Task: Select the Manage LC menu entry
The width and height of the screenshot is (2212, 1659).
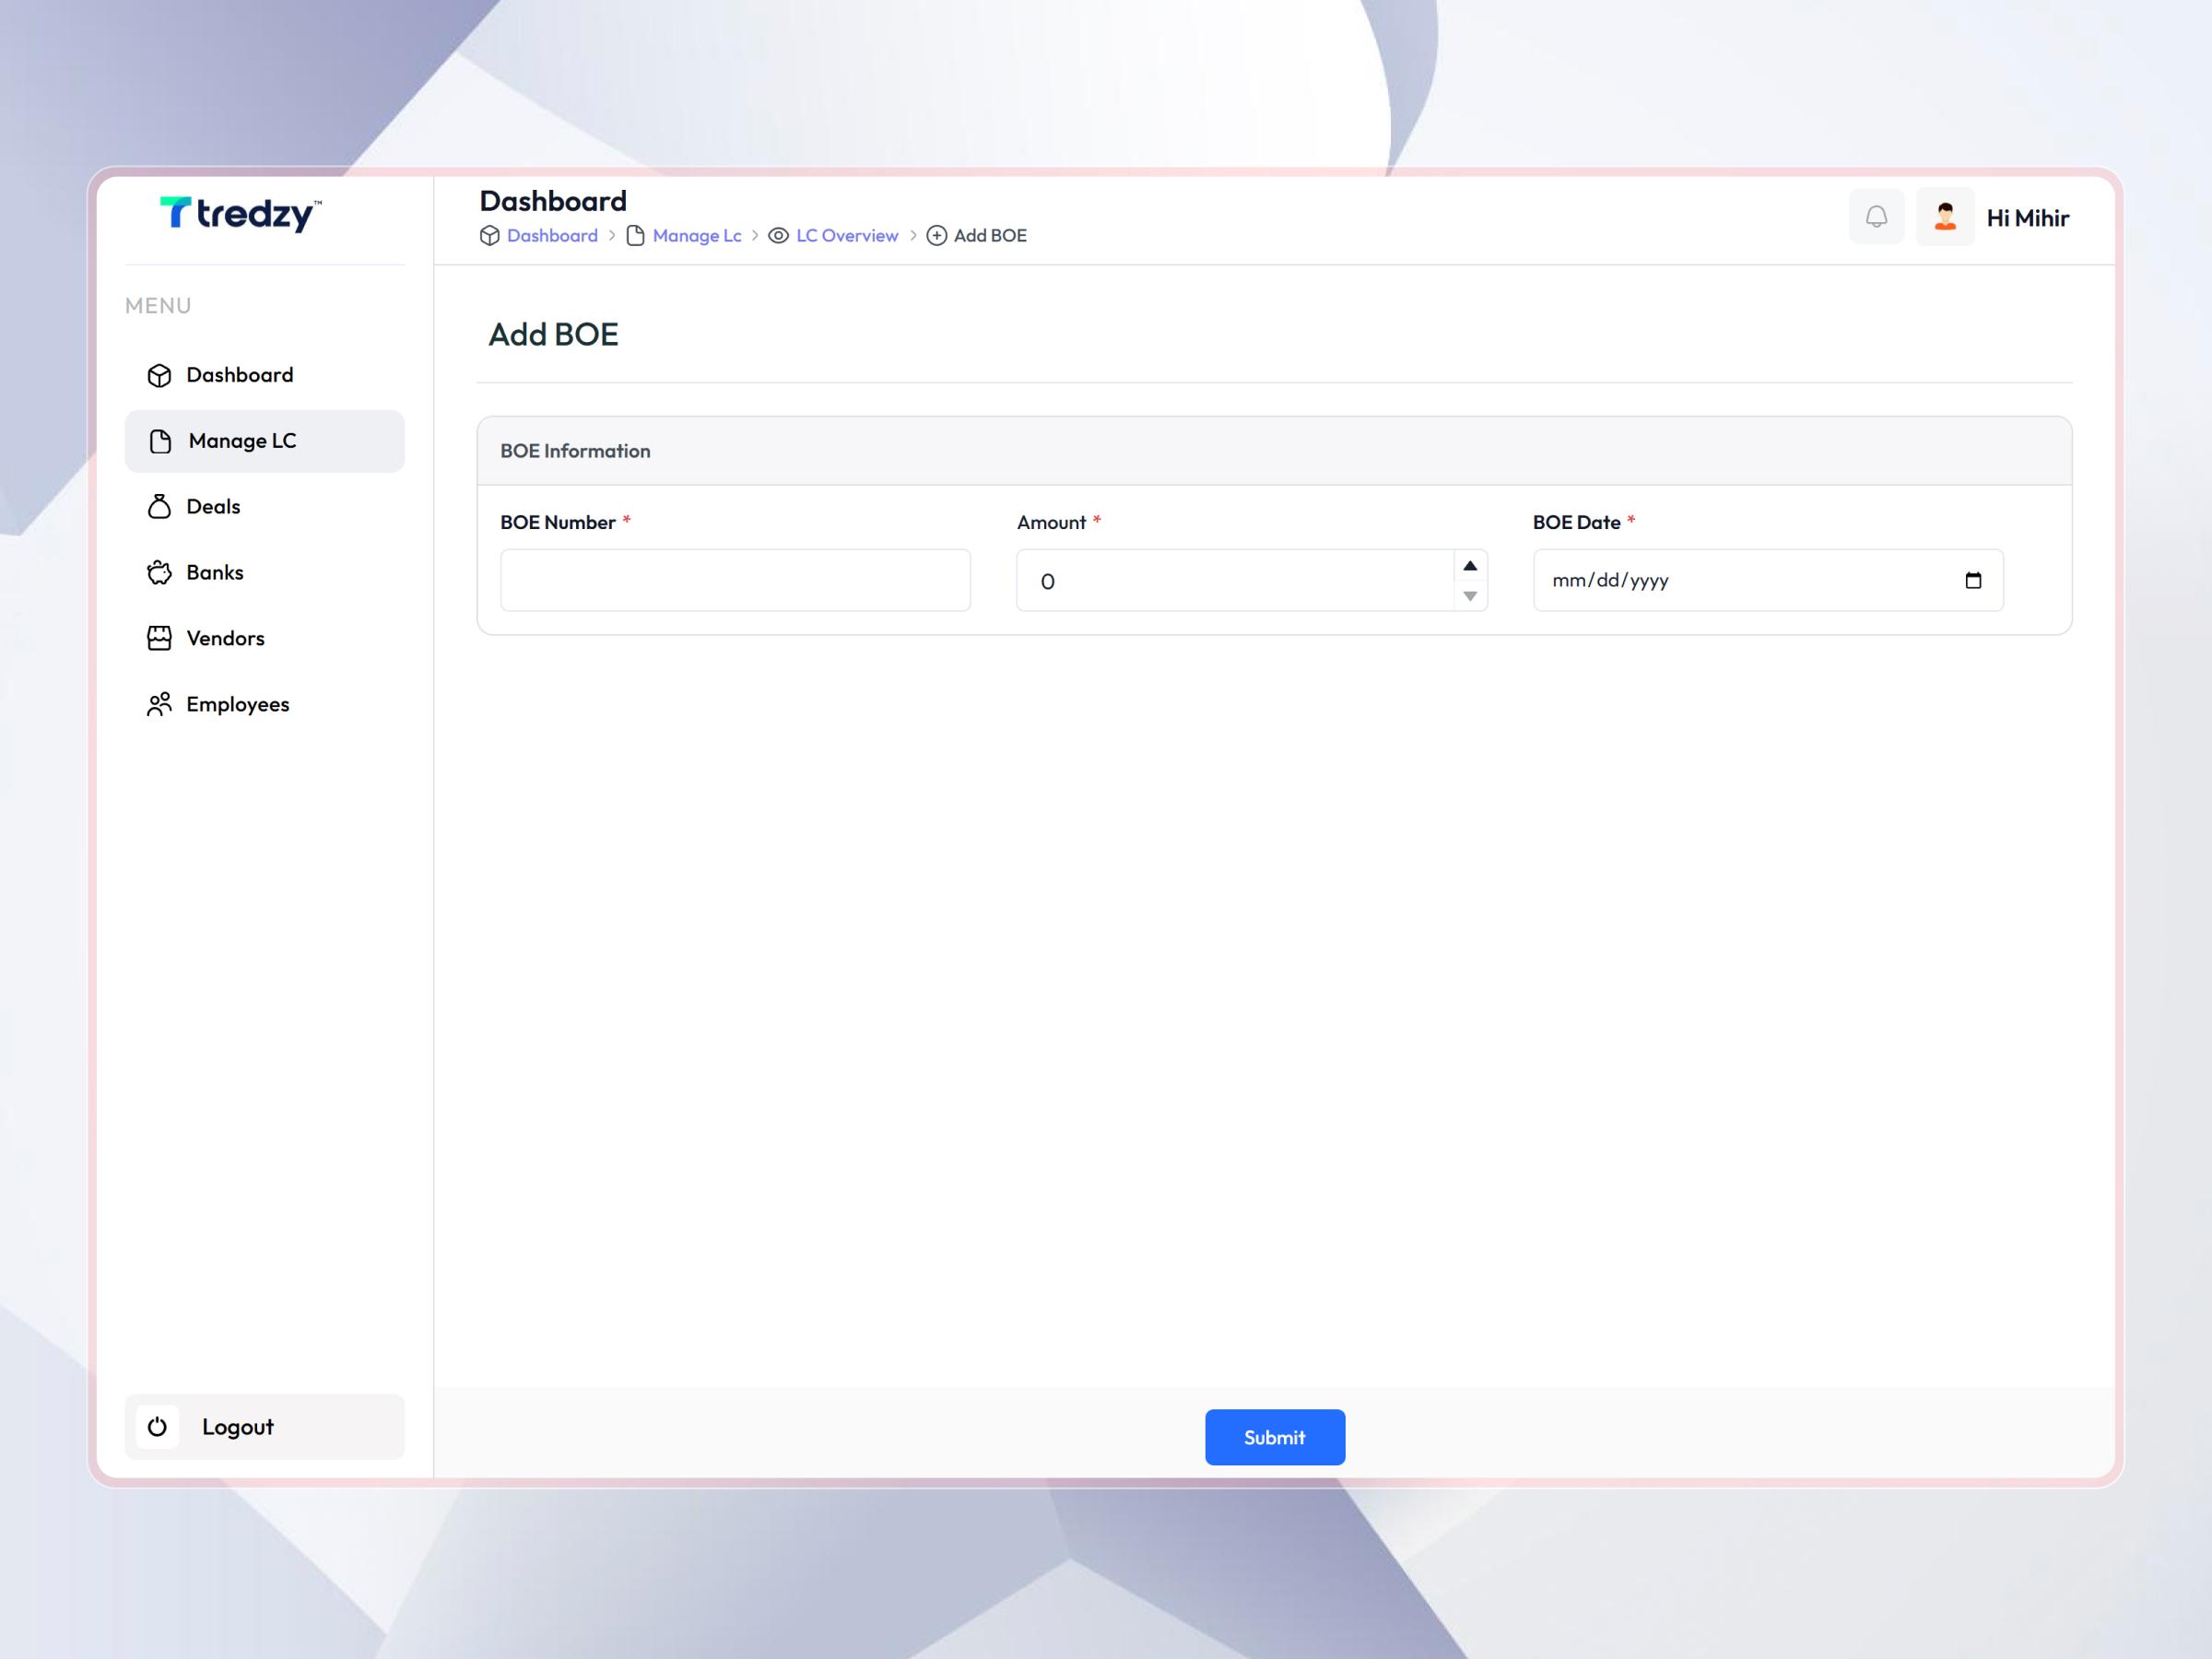Action: tap(242, 440)
